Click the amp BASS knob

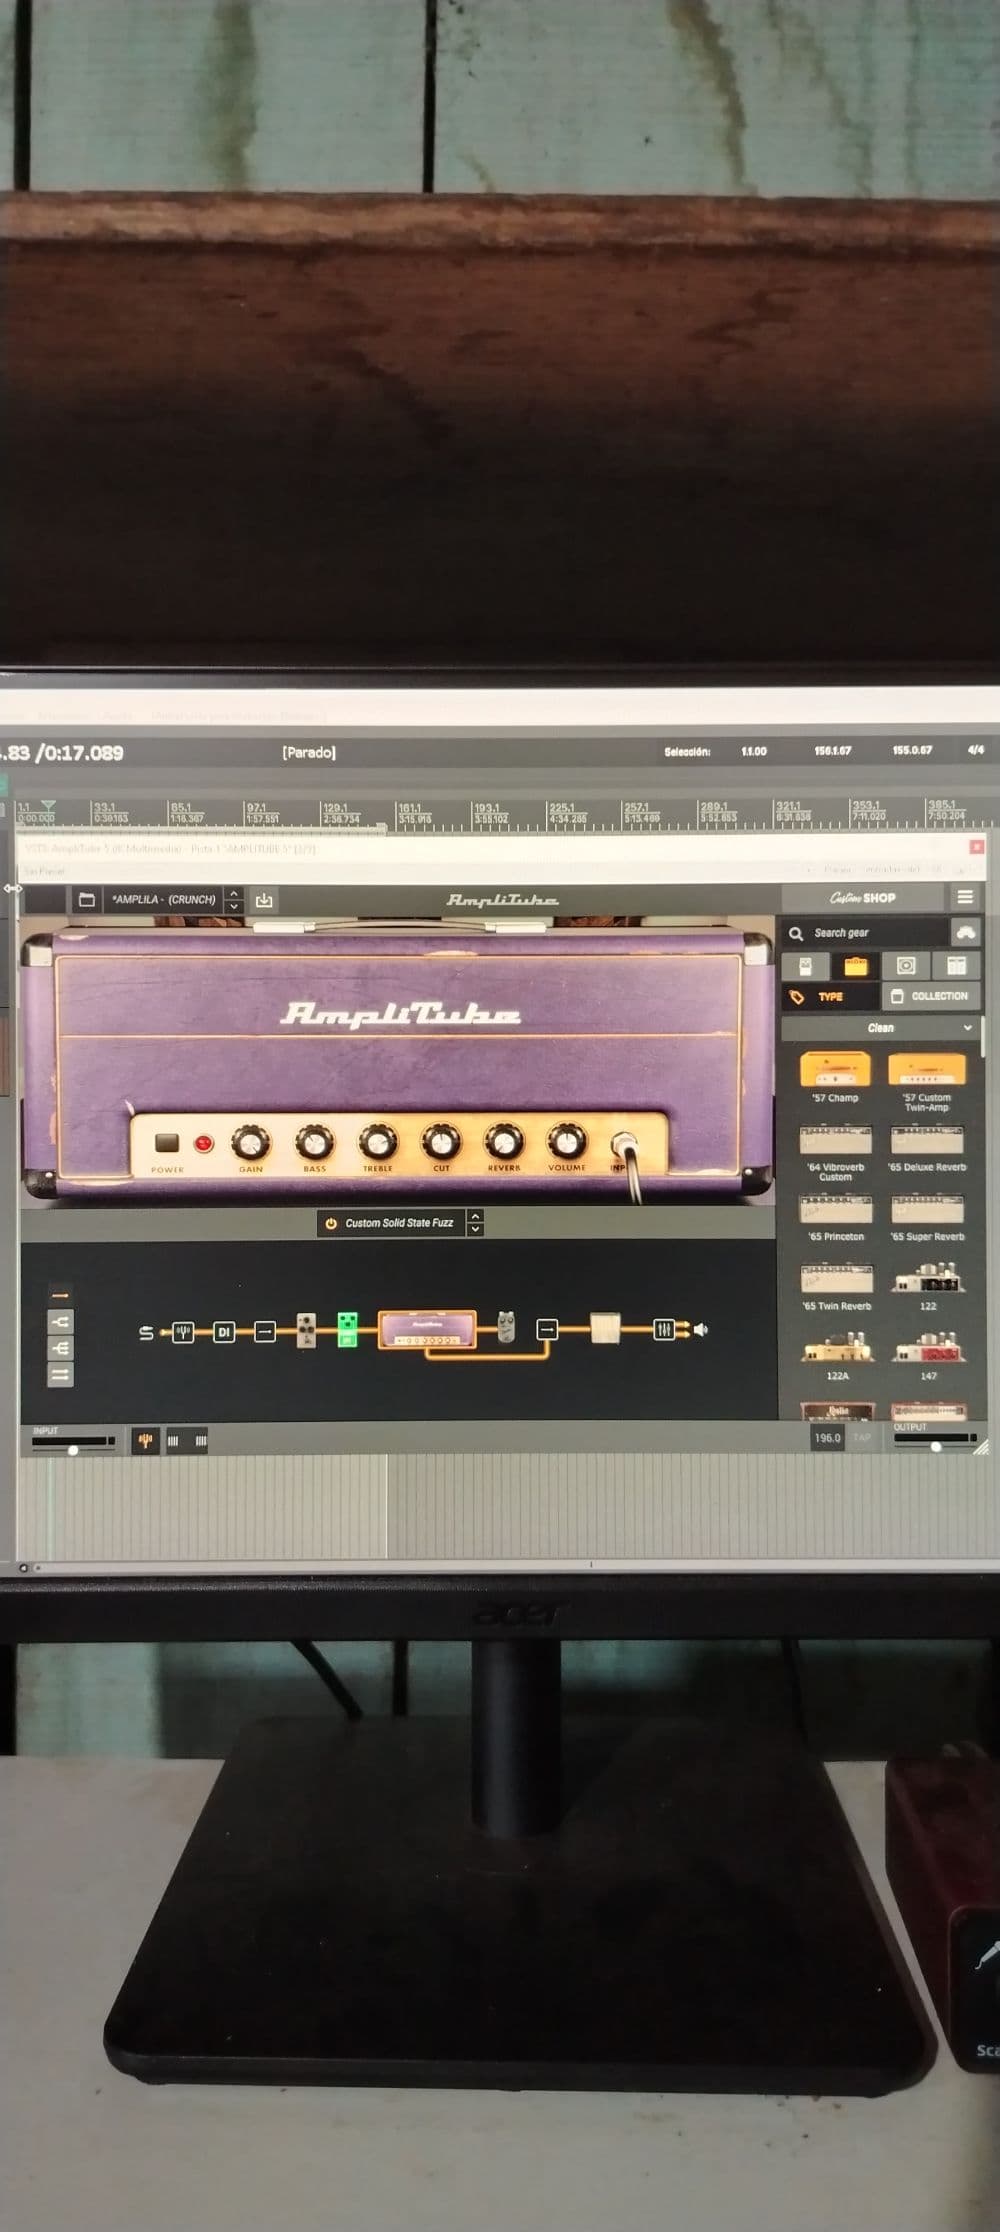(x=314, y=1141)
